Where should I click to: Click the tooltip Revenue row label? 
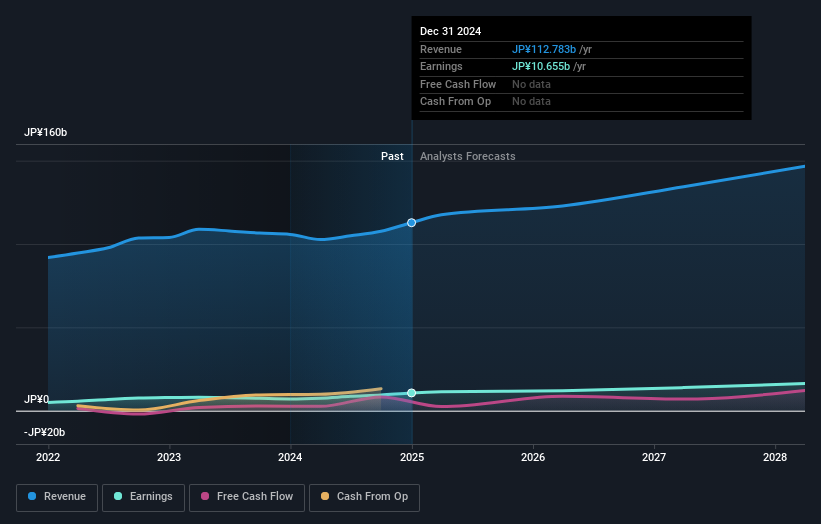(x=441, y=49)
